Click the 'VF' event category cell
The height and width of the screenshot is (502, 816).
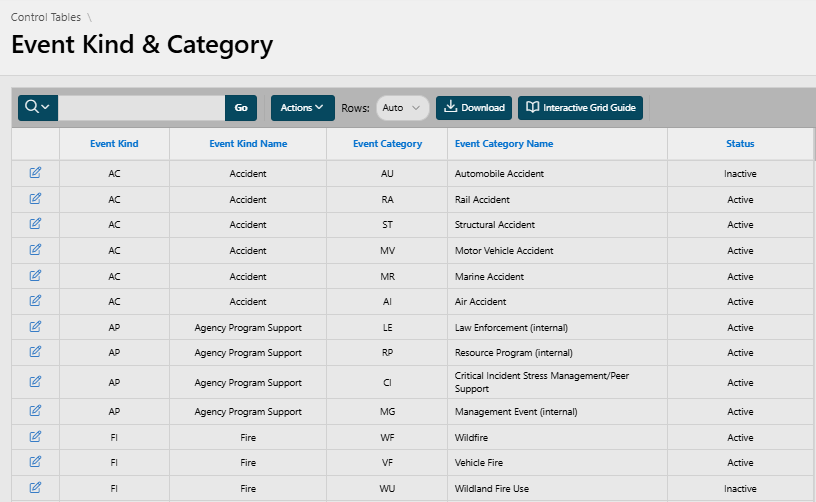click(387, 463)
